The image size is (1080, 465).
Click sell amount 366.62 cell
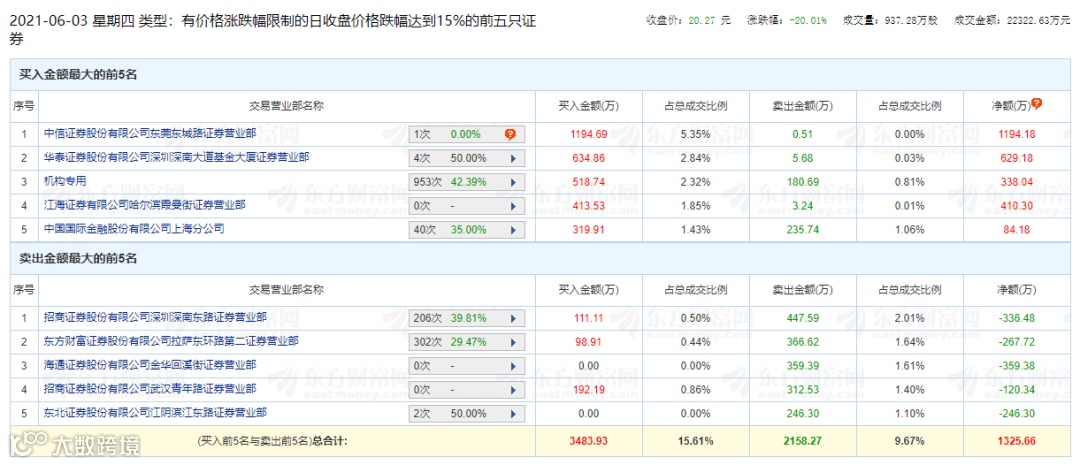(803, 342)
